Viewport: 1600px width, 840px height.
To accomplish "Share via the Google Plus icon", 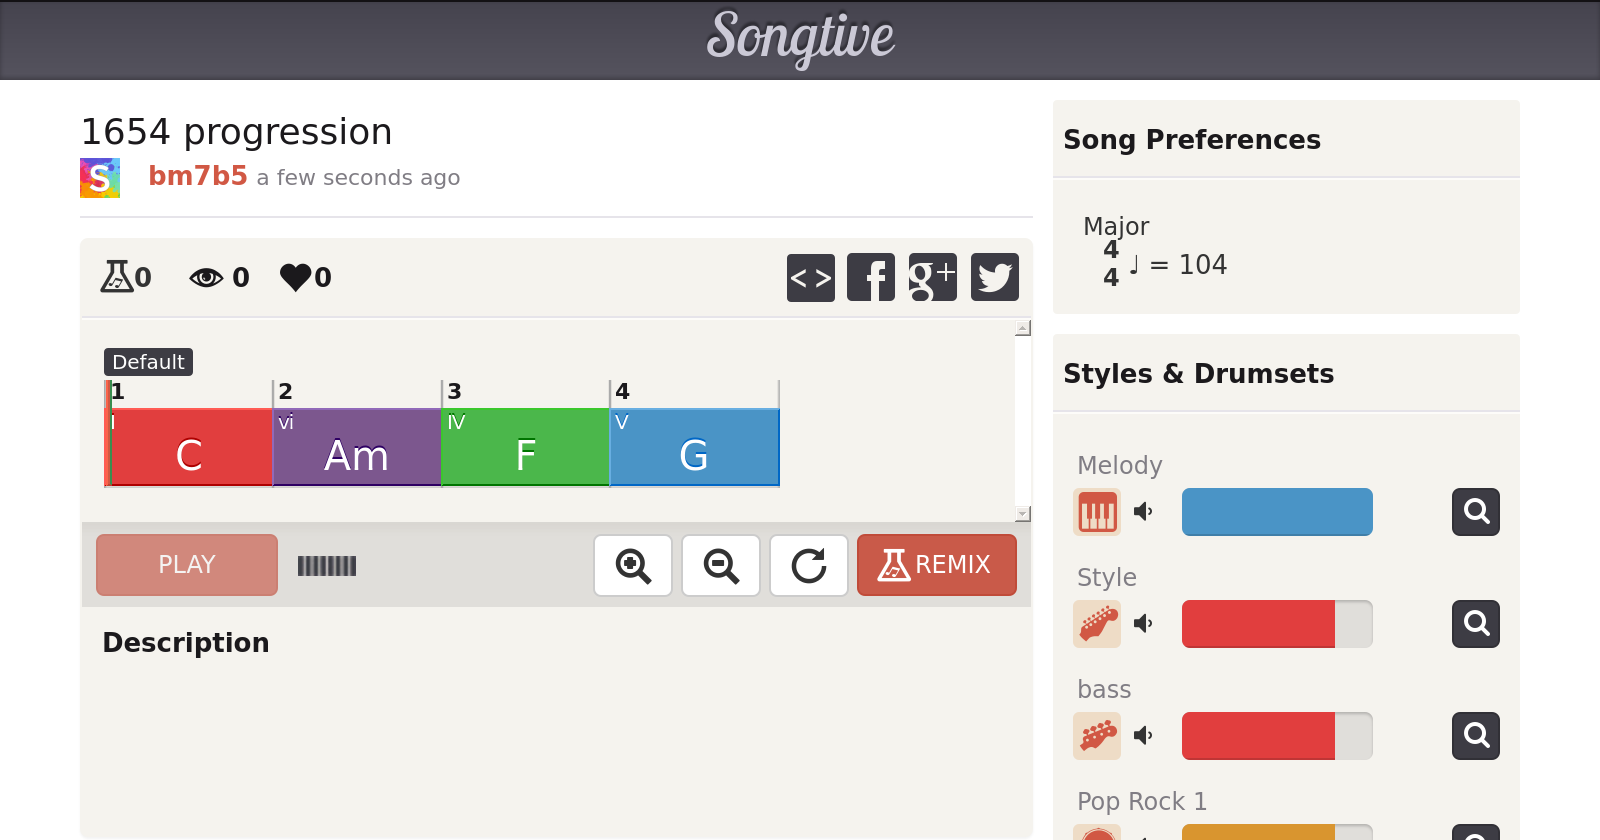I will (x=932, y=277).
